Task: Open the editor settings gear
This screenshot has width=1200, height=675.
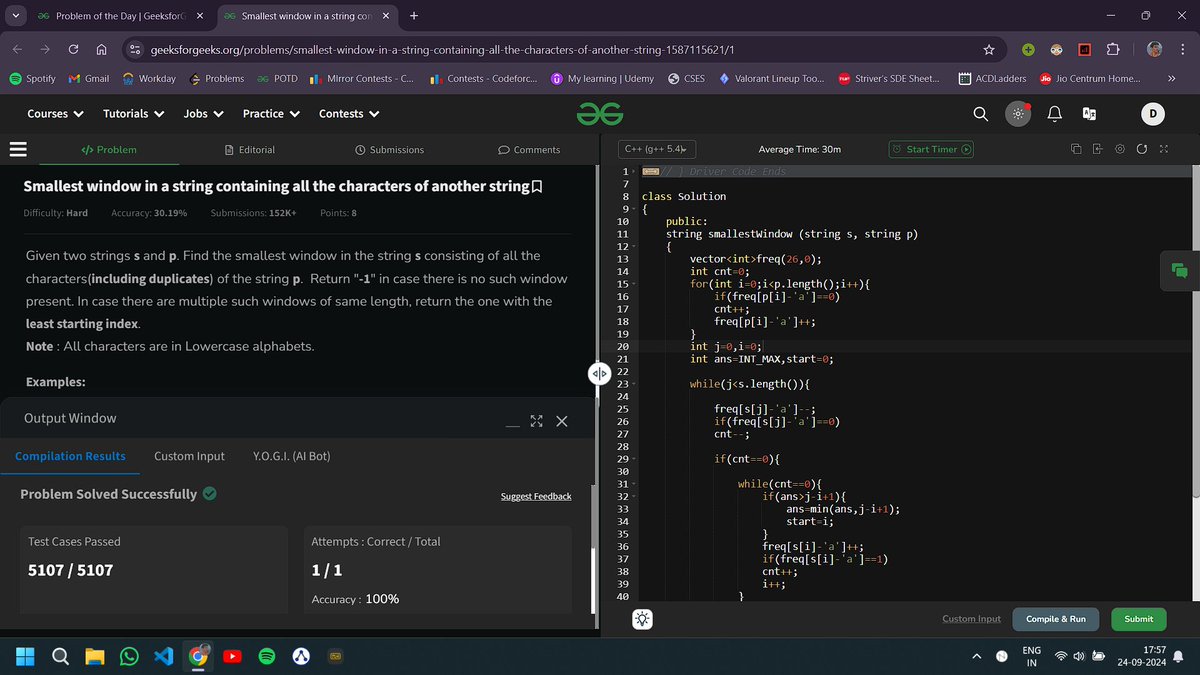Action: pyautogui.click(x=1119, y=149)
